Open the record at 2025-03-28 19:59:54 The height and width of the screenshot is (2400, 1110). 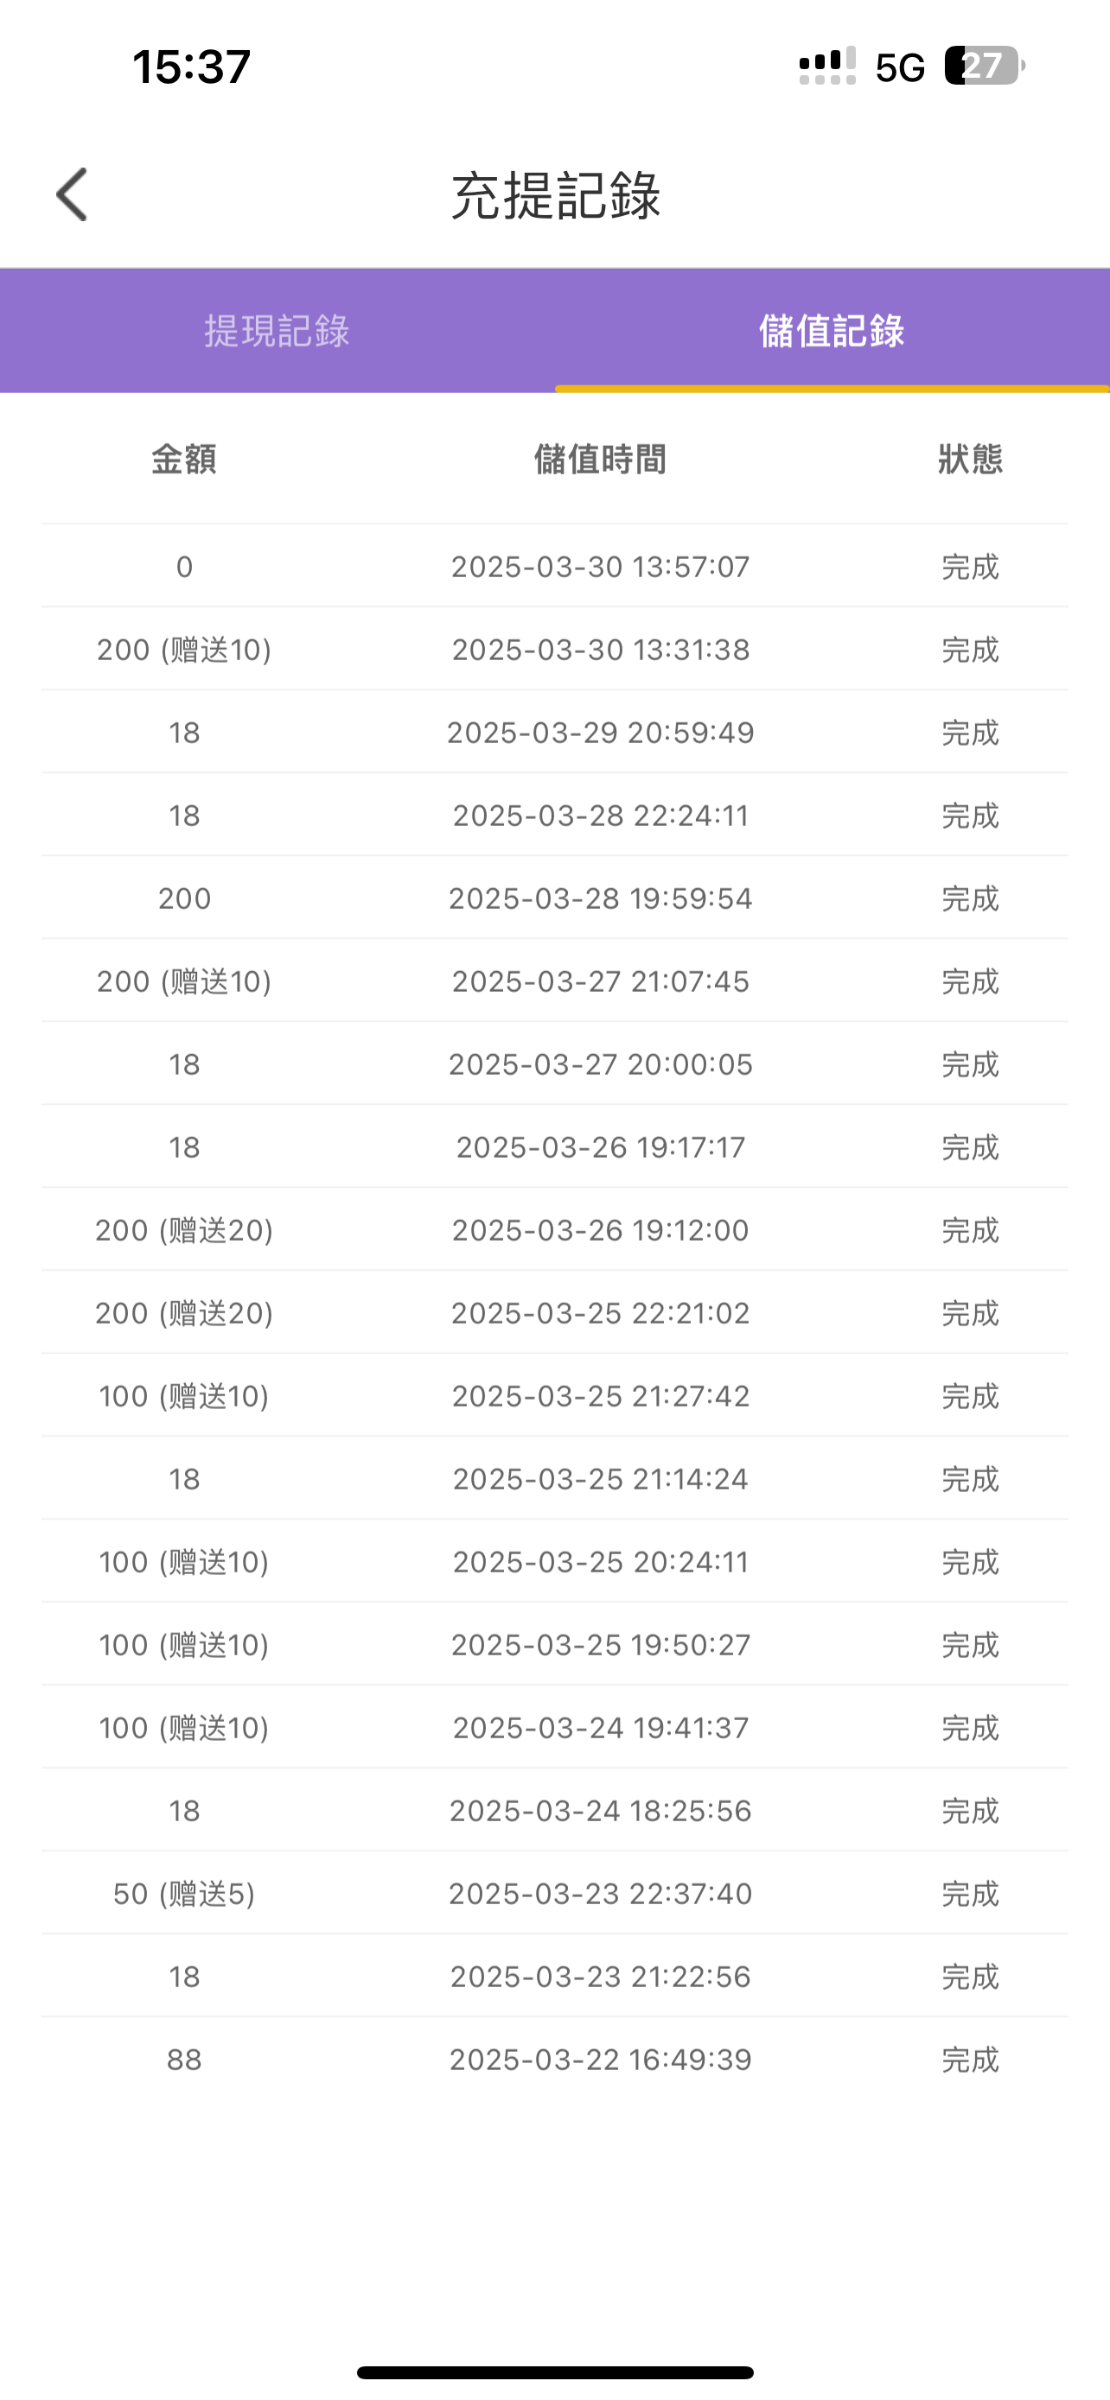coord(600,898)
